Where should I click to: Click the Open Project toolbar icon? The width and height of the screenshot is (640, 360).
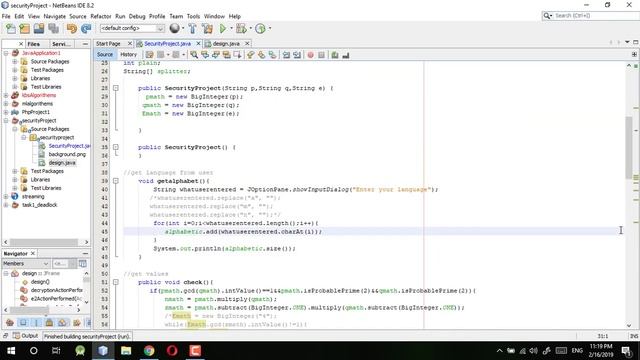39,28
